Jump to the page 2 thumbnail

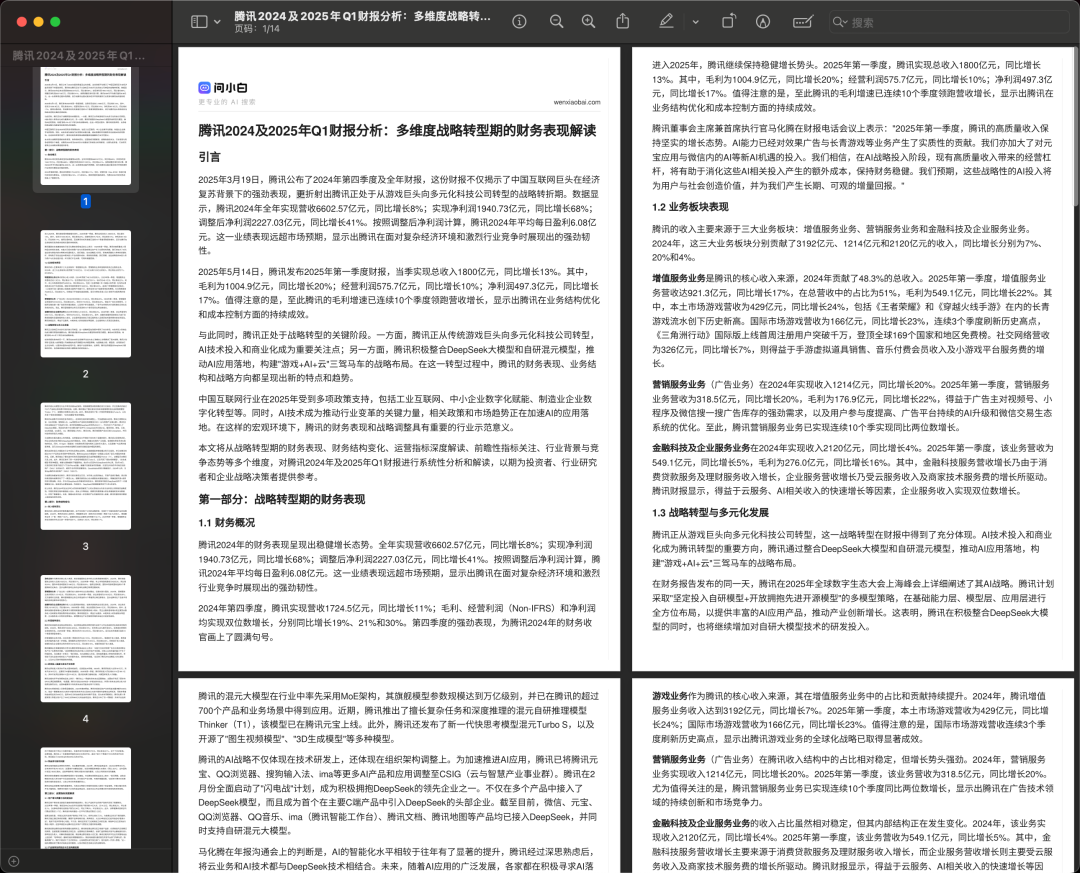tap(85, 294)
